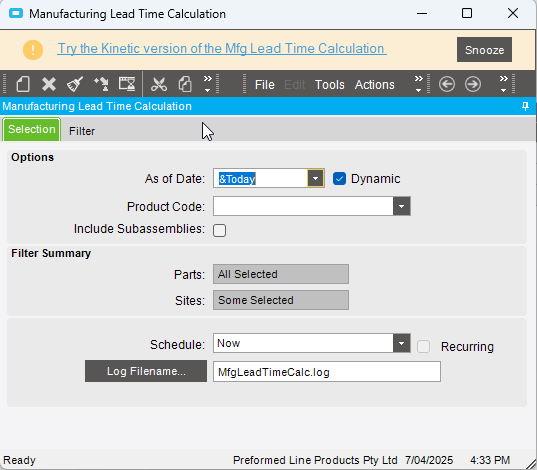Screen dimensions: 537x470
Task: Expand the Product Code dropdown
Action: pyautogui.click(x=401, y=206)
